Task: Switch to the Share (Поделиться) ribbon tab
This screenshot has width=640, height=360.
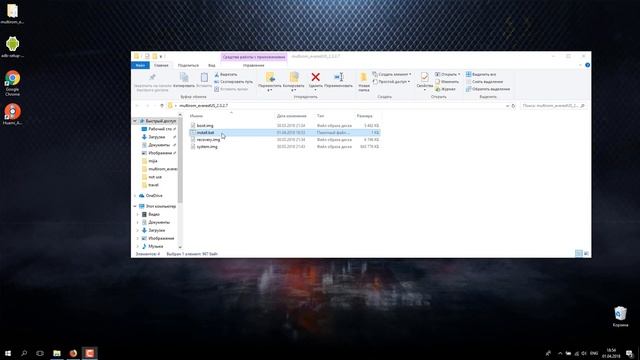Action: point(188,65)
